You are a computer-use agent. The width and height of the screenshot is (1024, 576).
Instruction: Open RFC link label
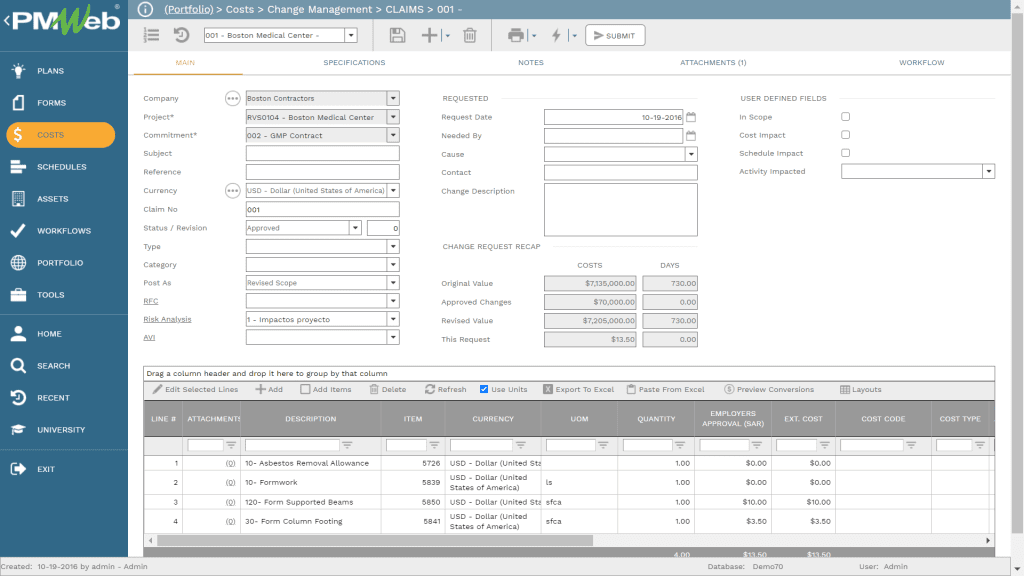pos(151,301)
